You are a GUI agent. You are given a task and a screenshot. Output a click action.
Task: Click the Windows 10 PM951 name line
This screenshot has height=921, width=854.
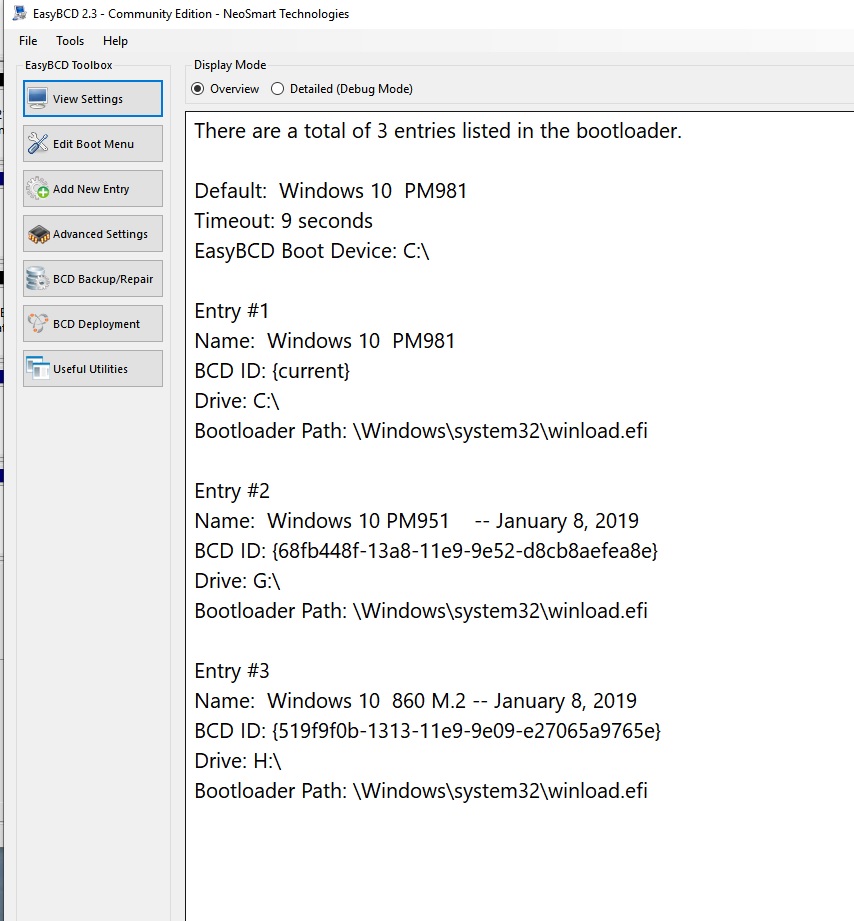point(416,520)
